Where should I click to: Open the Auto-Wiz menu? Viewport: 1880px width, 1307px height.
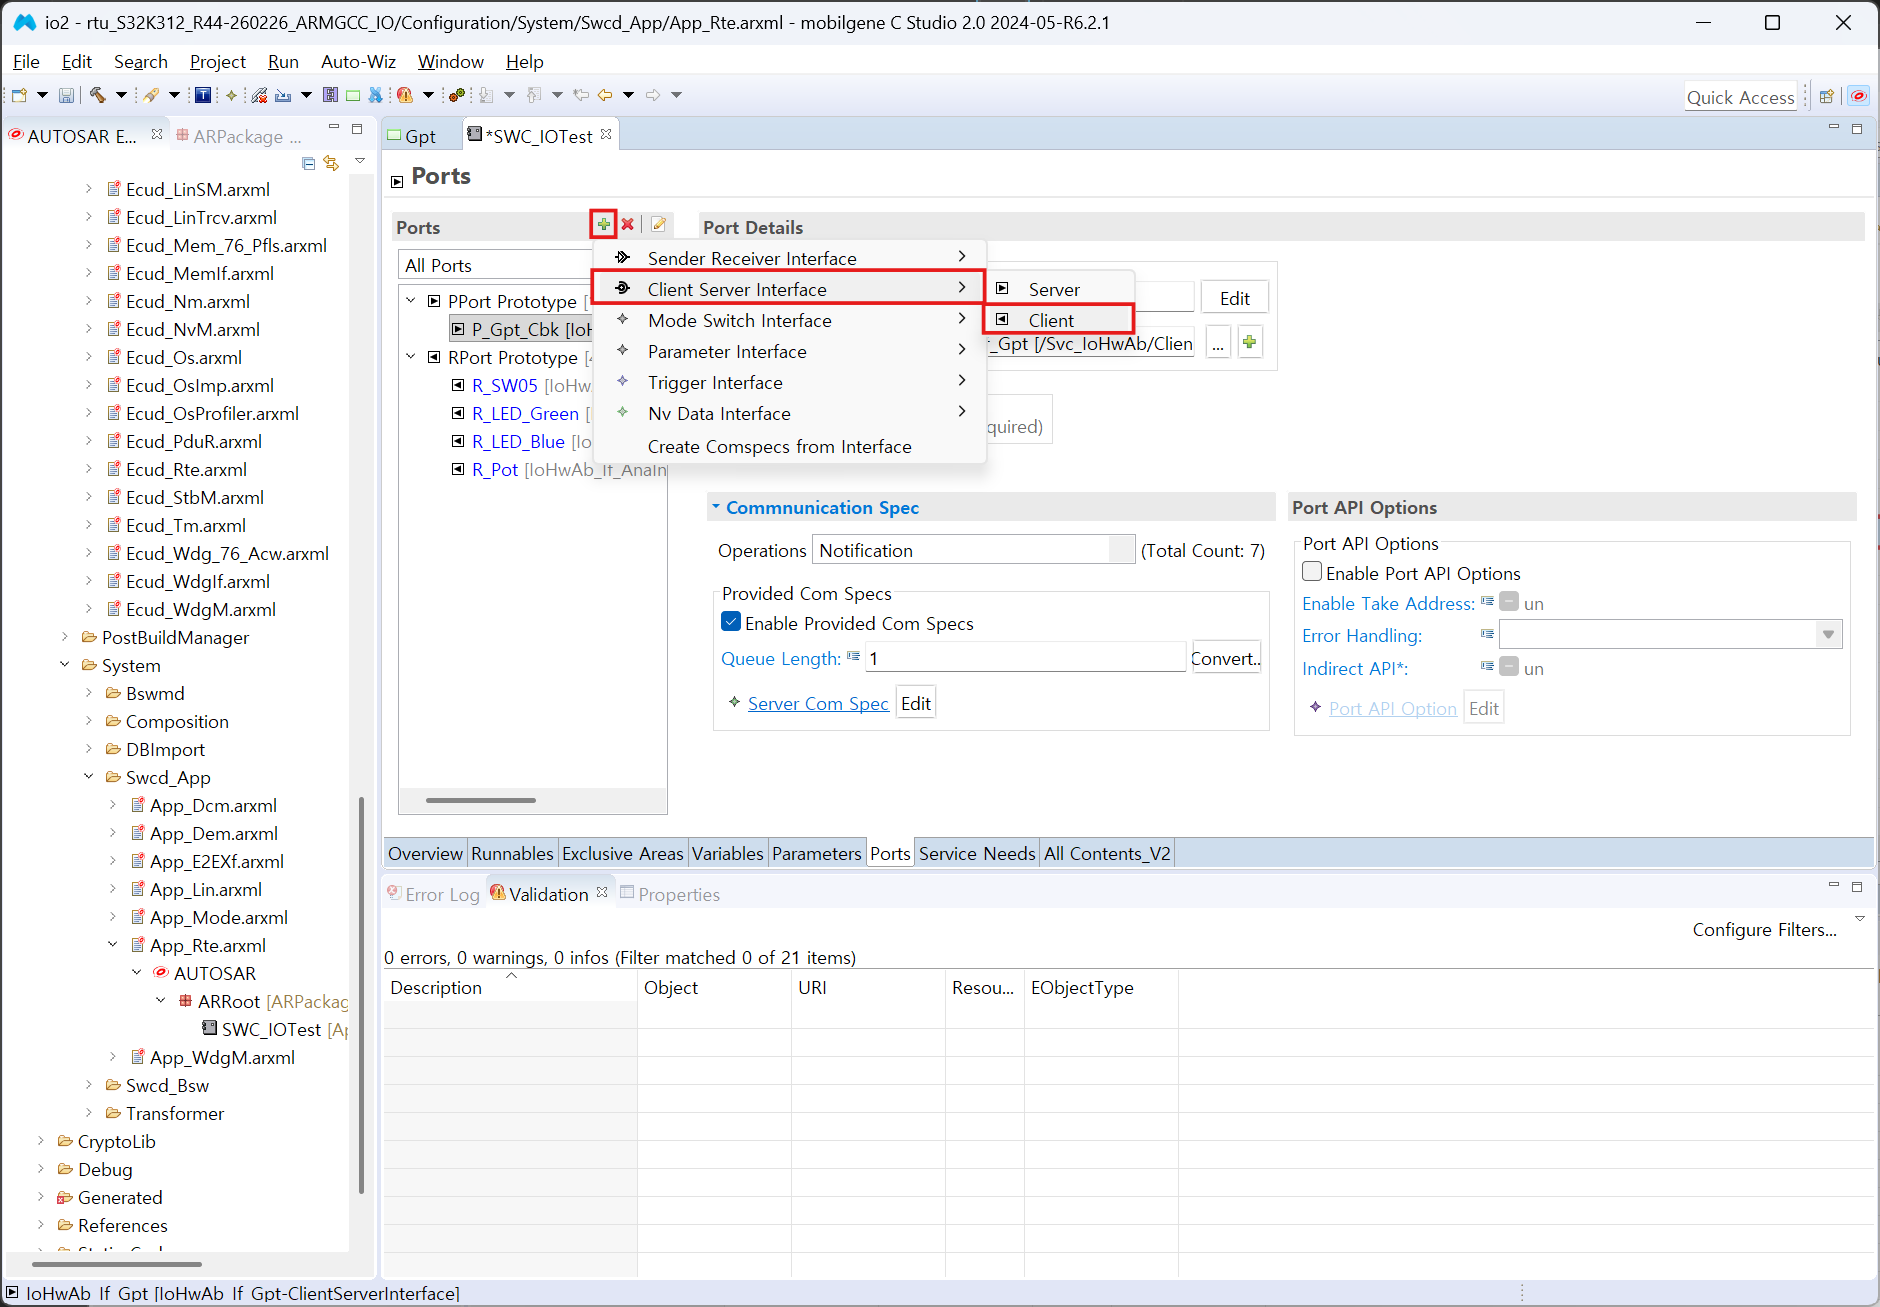[358, 62]
